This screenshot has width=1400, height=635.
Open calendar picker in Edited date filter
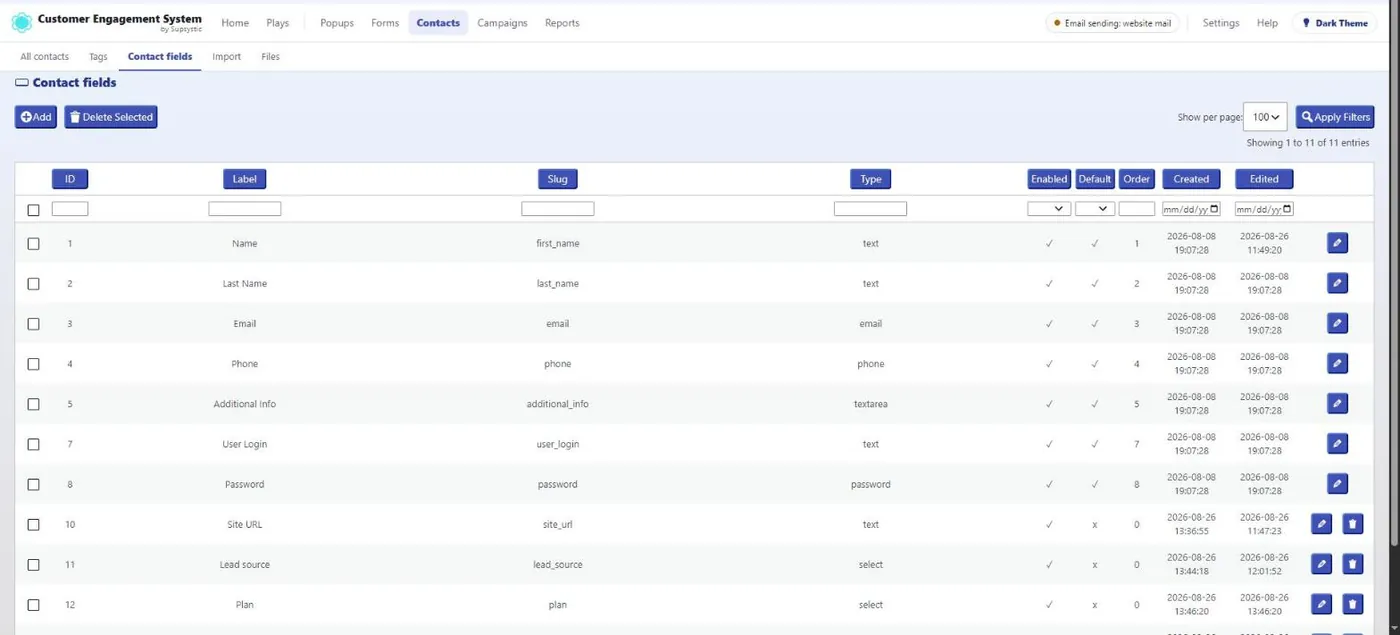pyautogui.click(x=1287, y=209)
